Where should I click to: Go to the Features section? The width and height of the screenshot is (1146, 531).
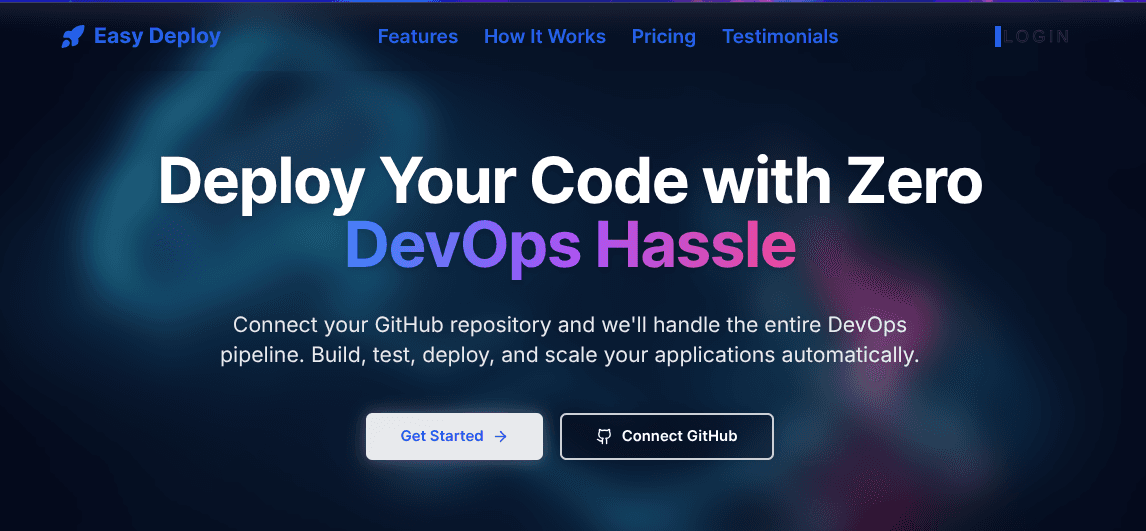pos(418,37)
